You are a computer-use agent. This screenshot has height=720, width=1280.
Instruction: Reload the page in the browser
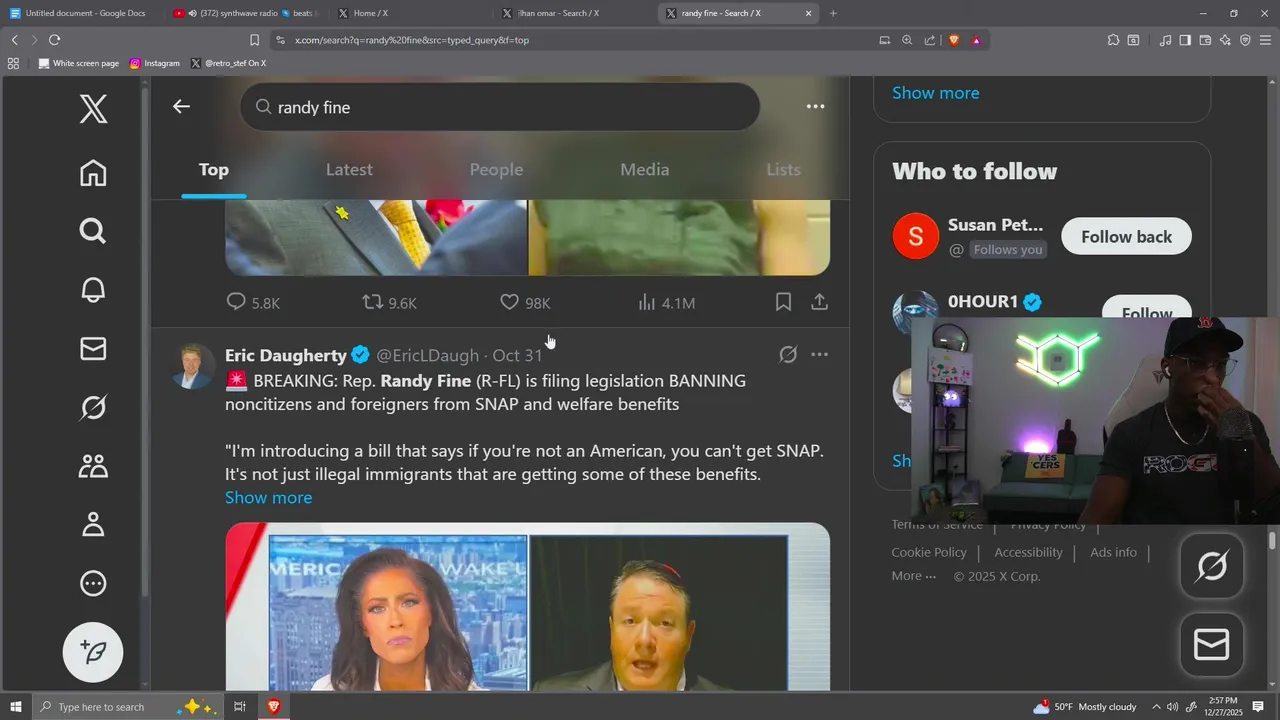(54, 40)
